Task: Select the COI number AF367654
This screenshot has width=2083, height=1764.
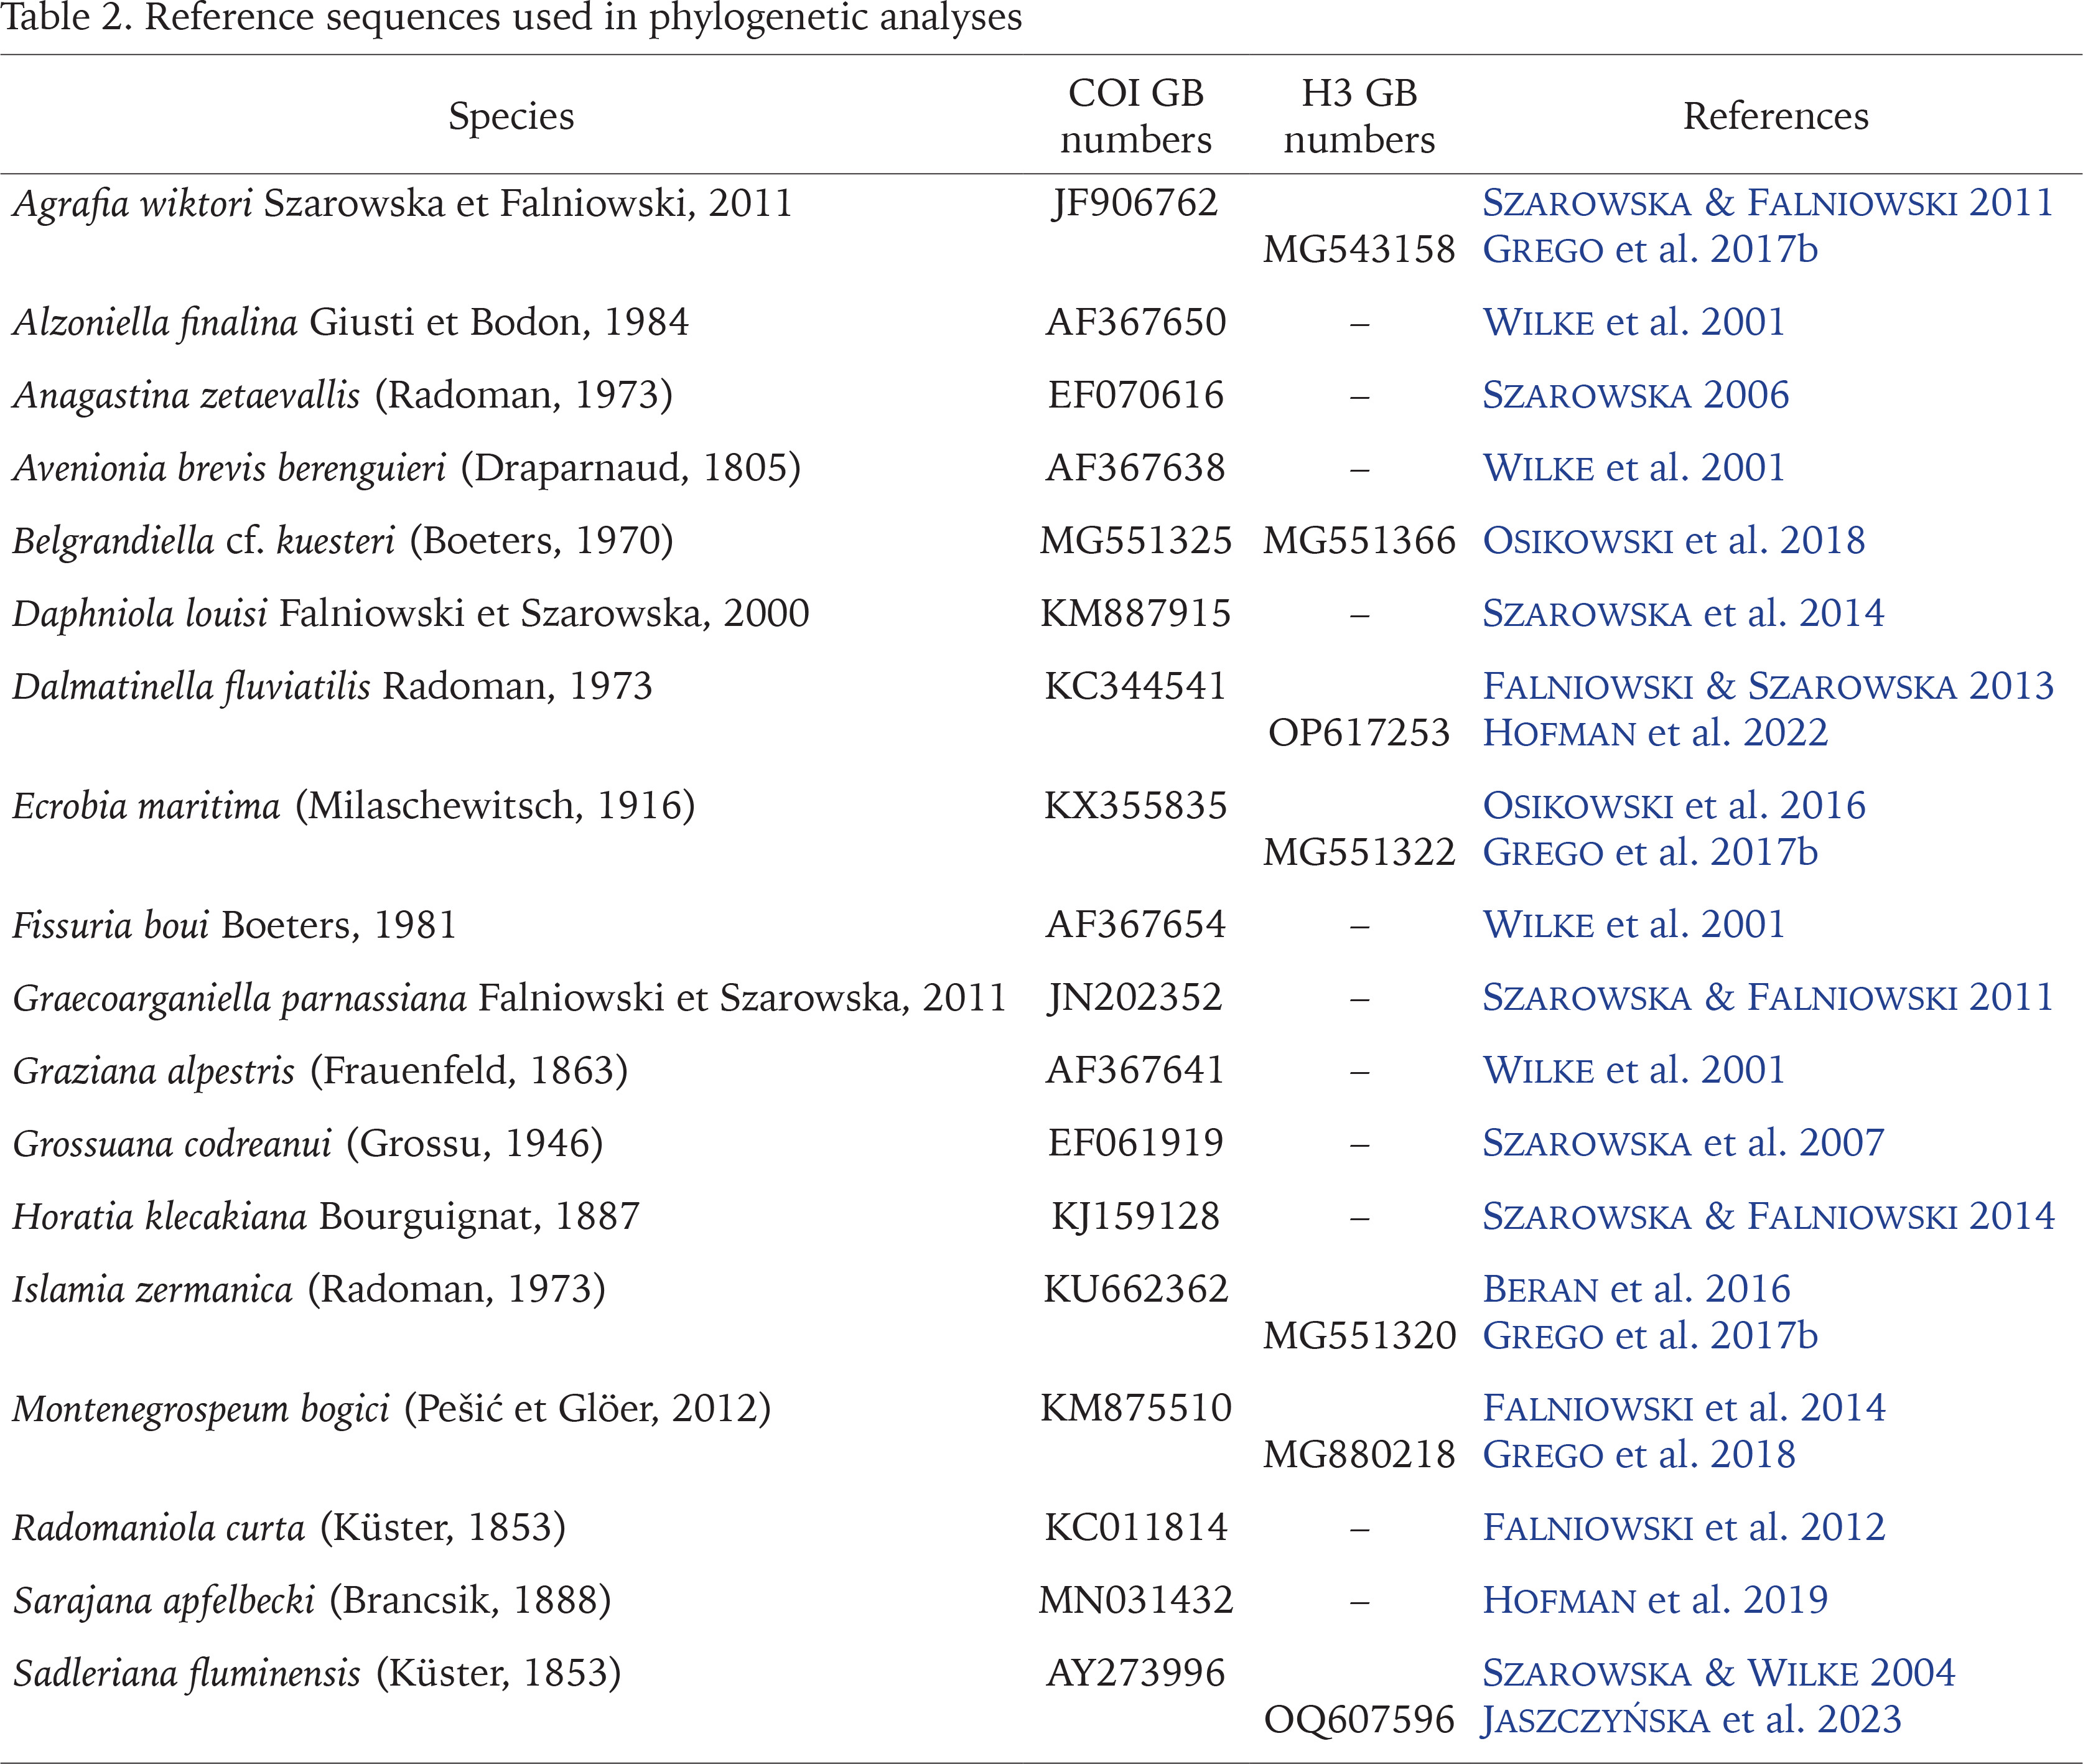Action: (1135, 924)
